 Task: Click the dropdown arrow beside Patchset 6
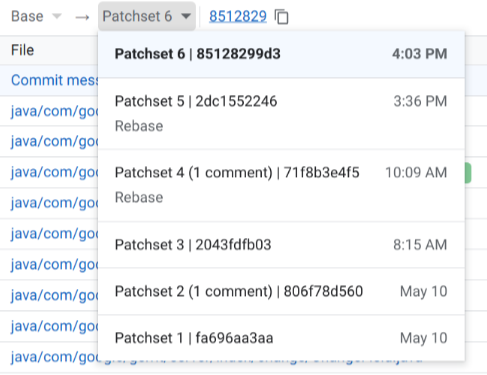pos(186,16)
